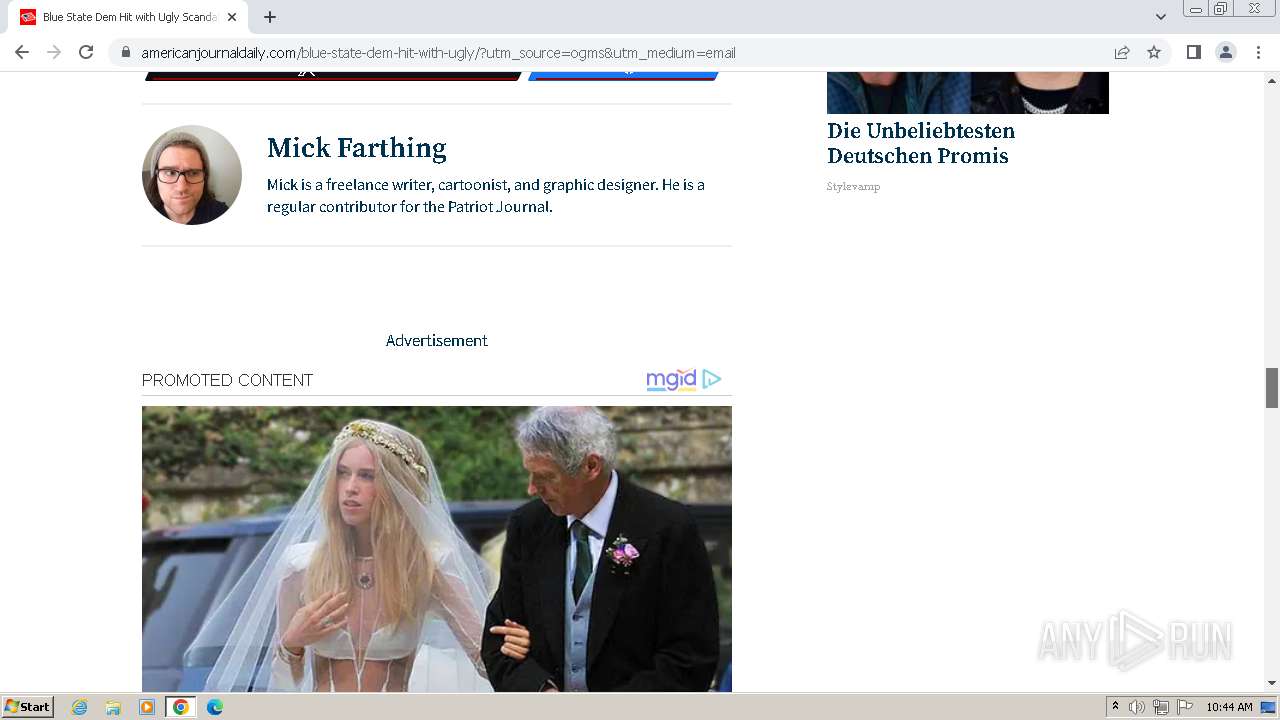
Task: Open Action Center flag icon
Action: 1185,707
